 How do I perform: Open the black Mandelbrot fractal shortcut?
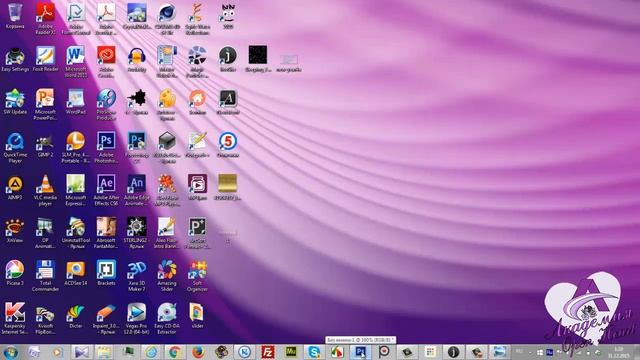(x=137, y=102)
